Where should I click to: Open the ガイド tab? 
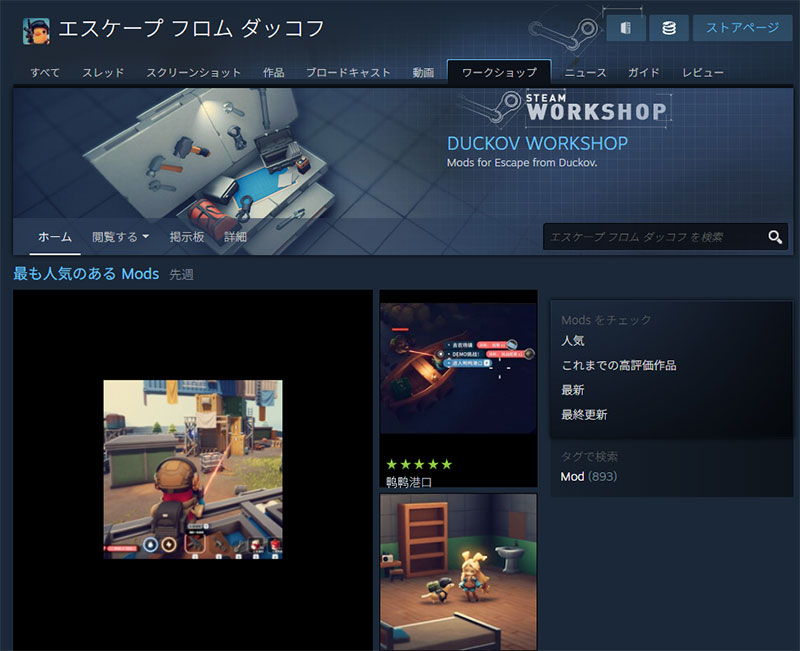[643, 73]
